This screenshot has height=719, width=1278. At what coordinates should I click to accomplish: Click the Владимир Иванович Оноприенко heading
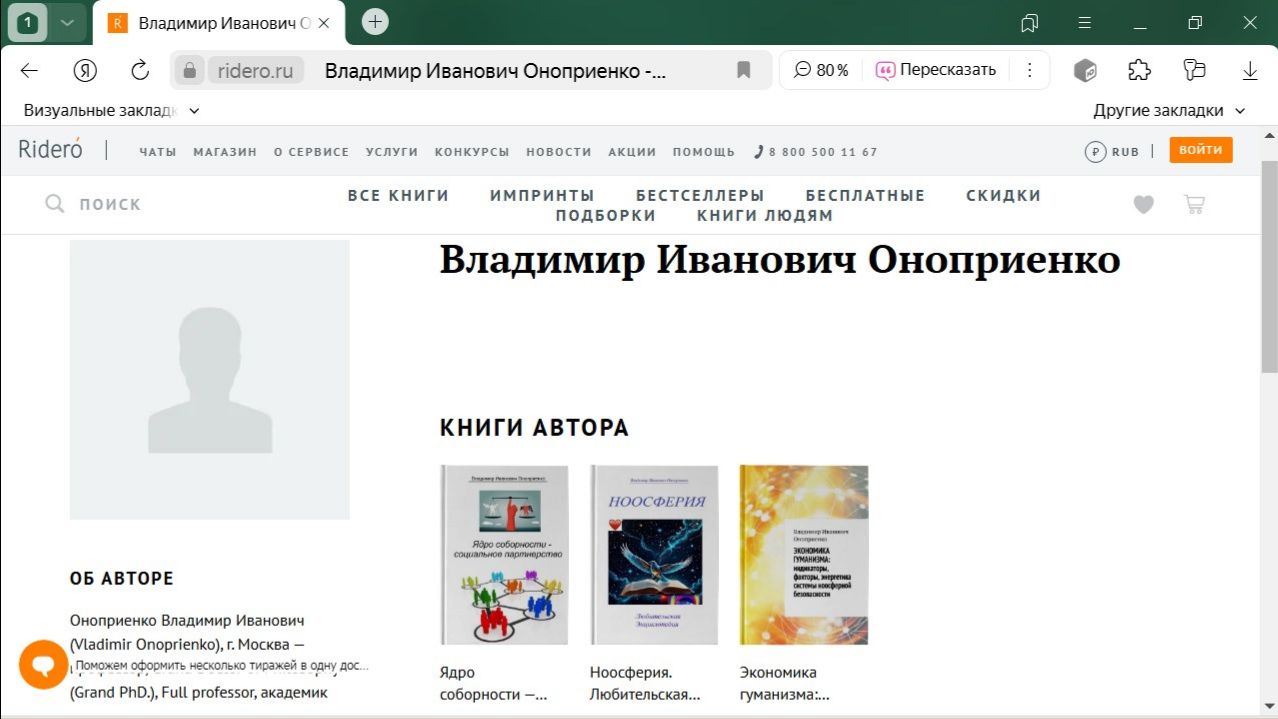pyautogui.click(x=780, y=260)
